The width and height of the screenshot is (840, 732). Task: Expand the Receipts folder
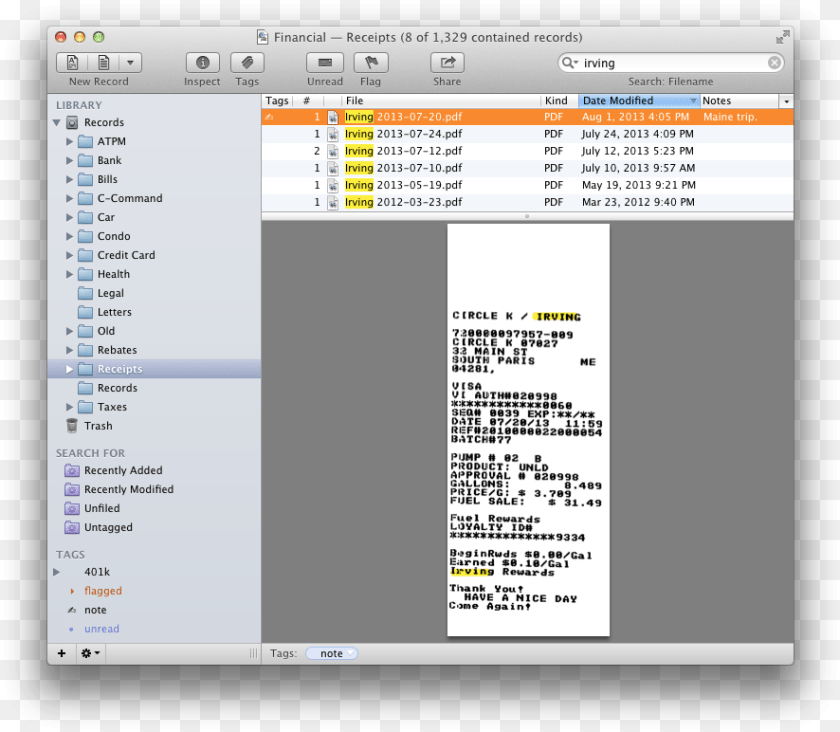tap(69, 369)
